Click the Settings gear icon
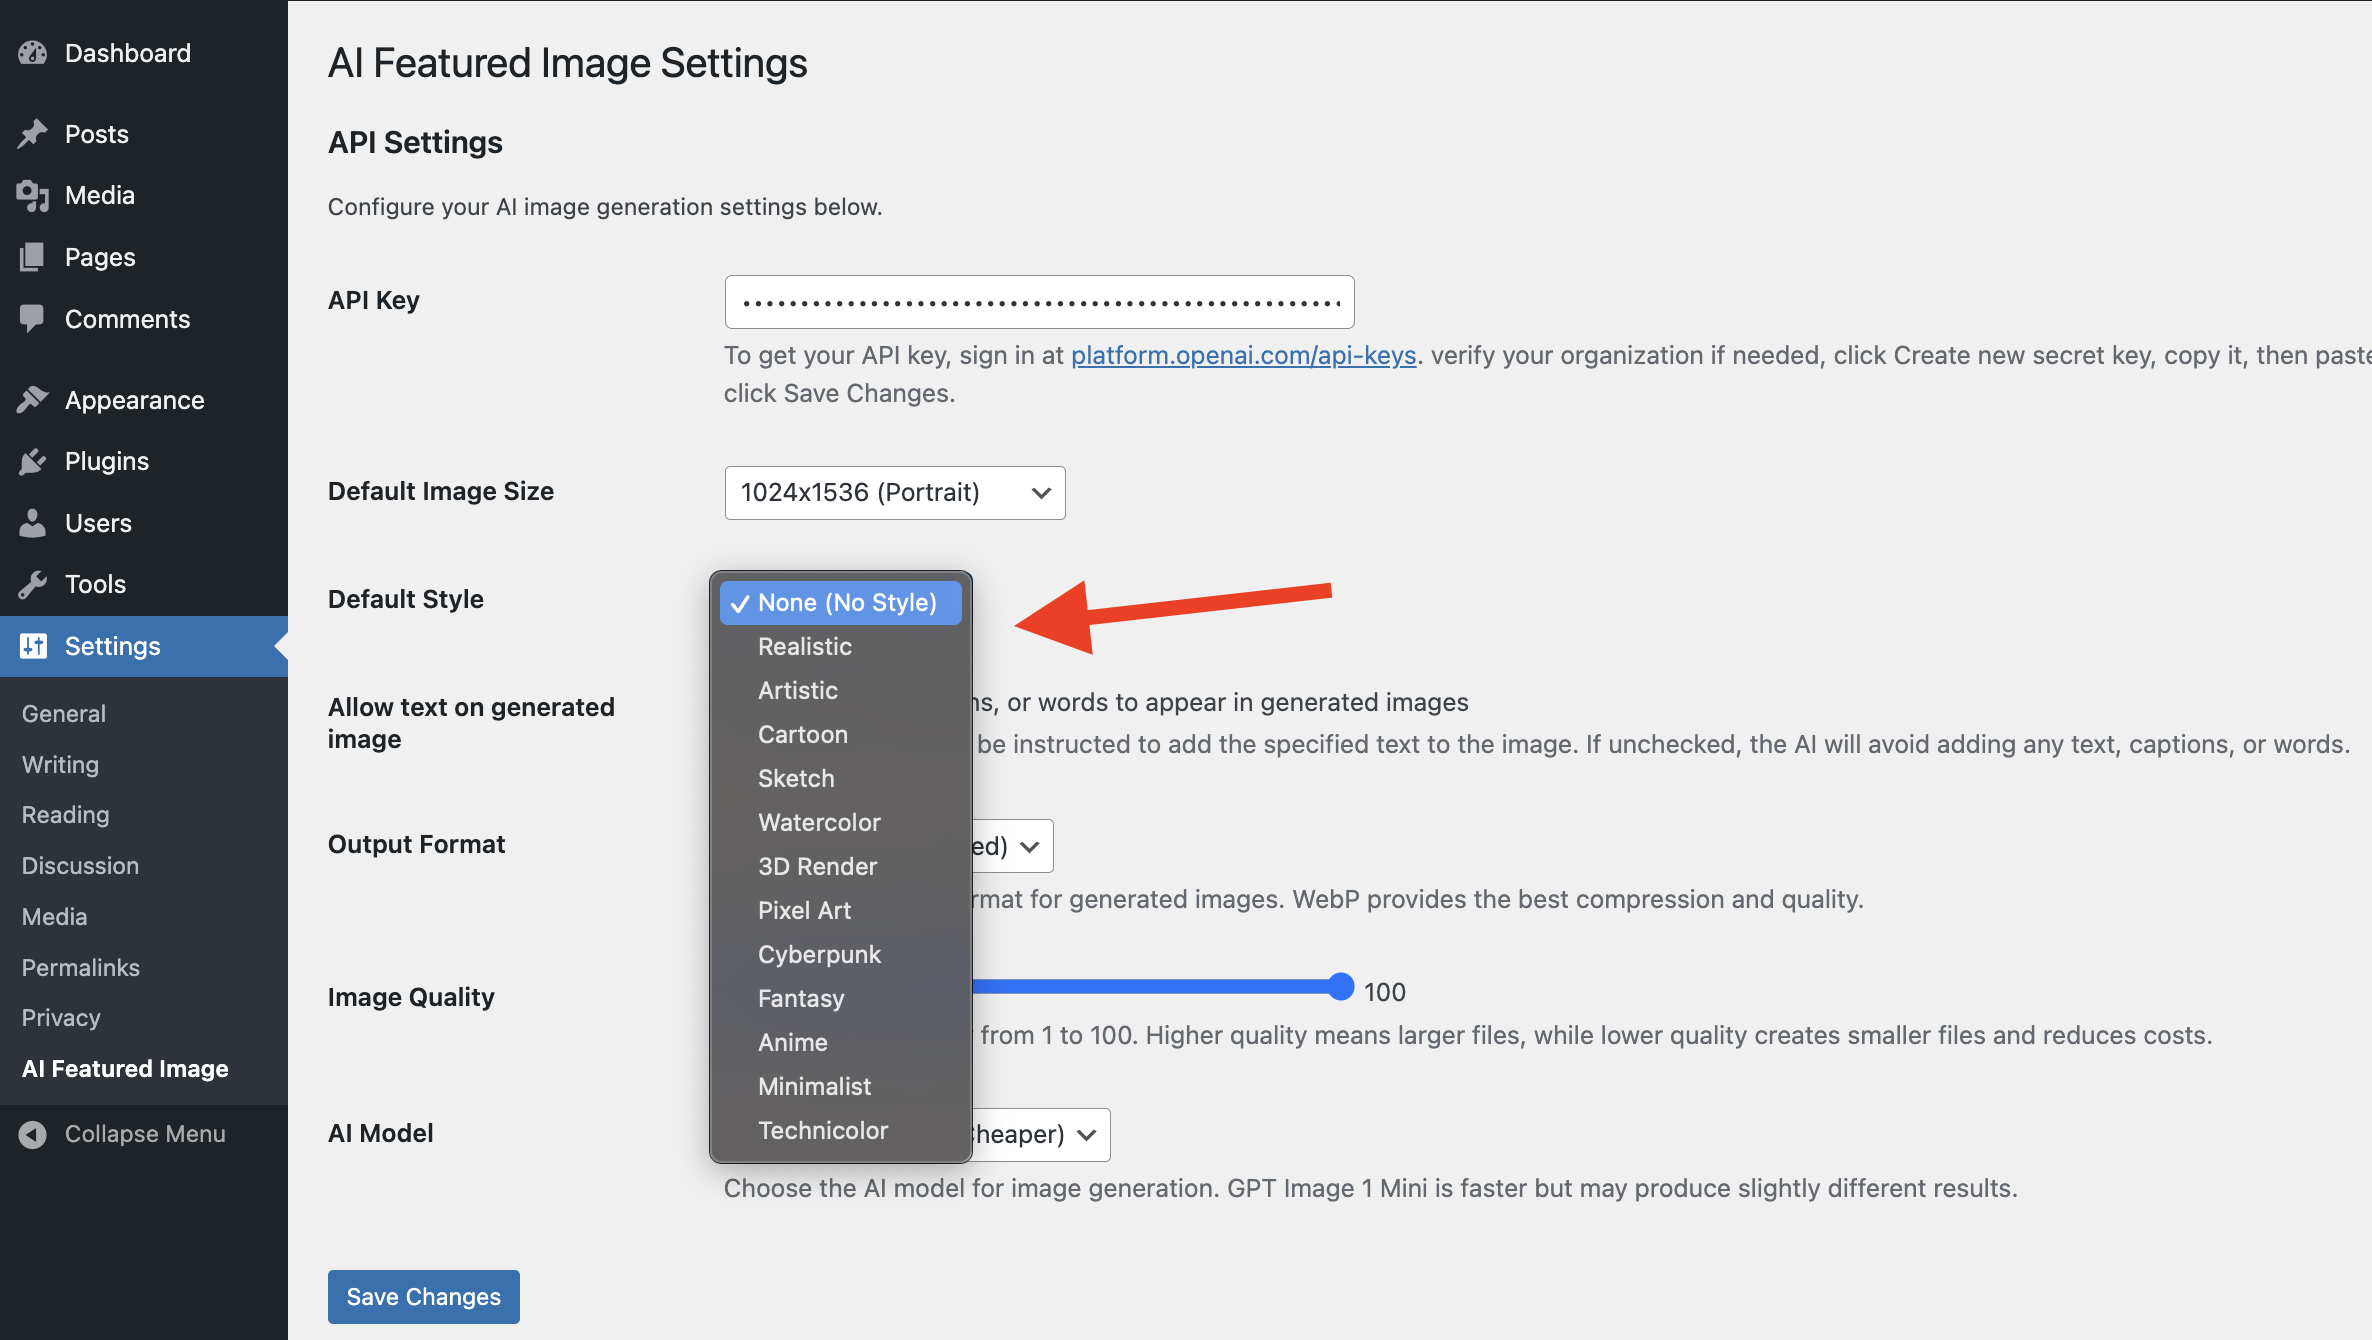This screenshot has height=1340, width=2372. click(33, 646)
